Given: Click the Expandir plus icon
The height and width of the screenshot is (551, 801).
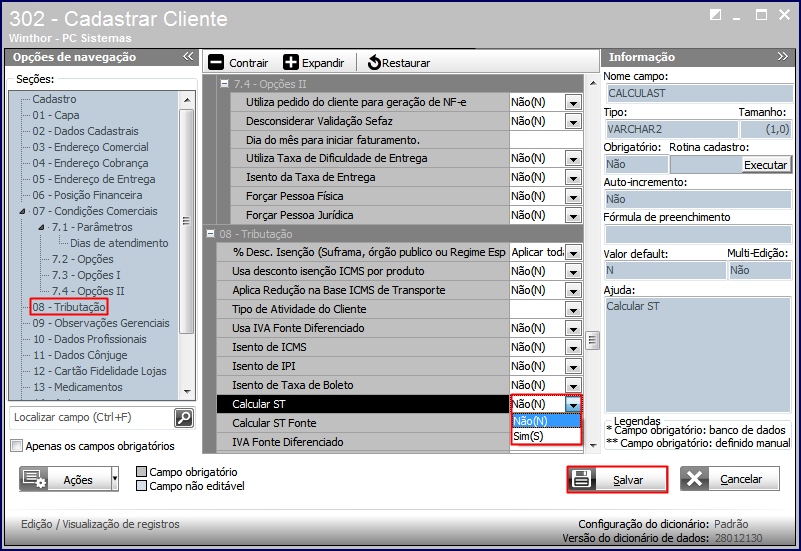Looking at the screenshot, I should pos(291,62).
